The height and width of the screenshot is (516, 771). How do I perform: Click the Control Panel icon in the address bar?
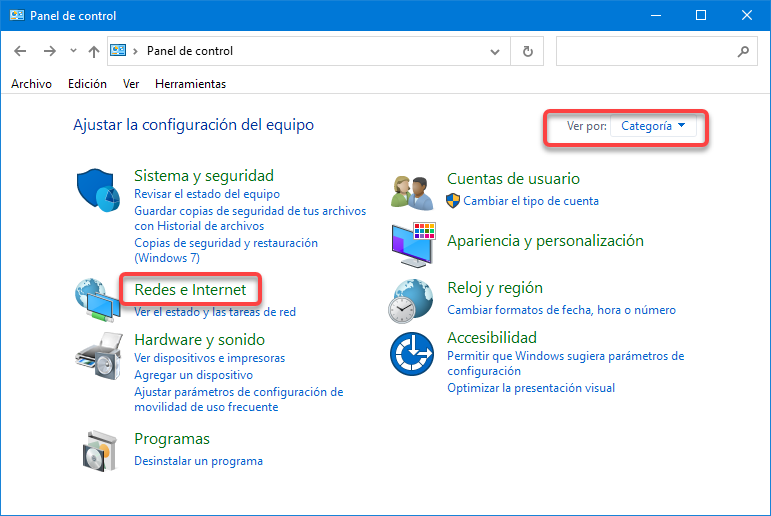tap(118, 51)
